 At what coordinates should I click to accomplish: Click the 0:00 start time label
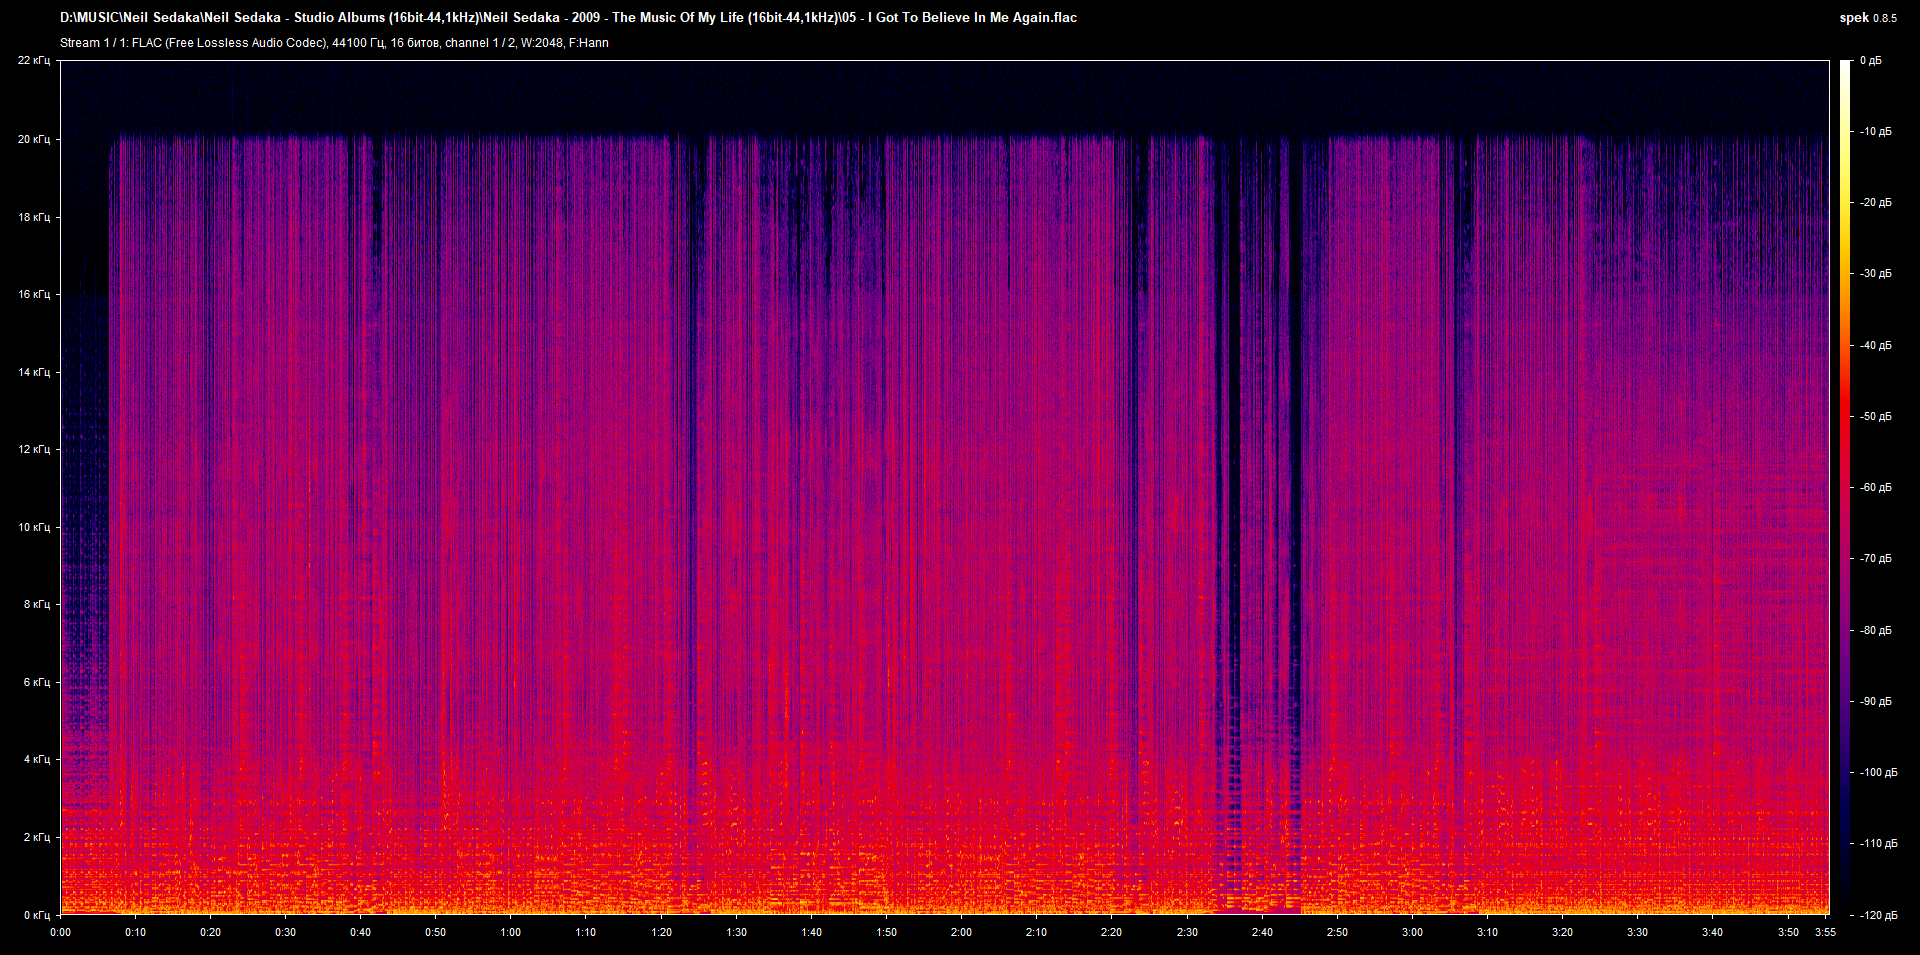60,932
